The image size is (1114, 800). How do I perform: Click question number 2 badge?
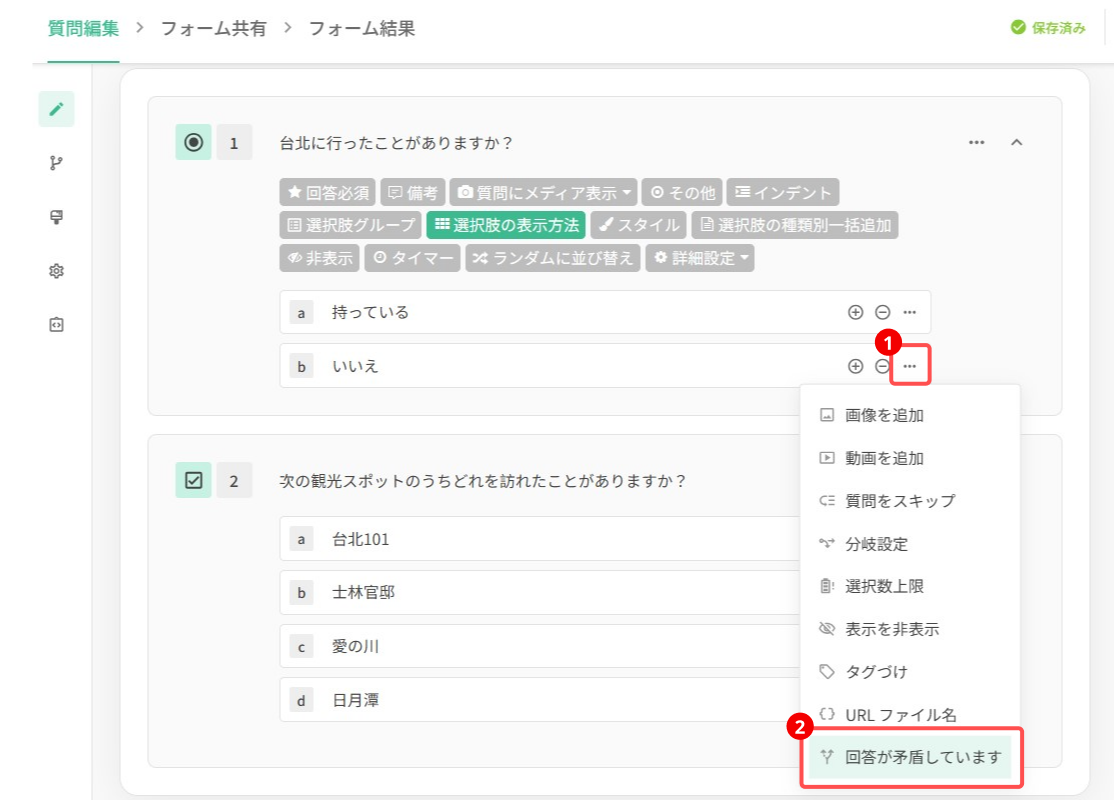234,481
